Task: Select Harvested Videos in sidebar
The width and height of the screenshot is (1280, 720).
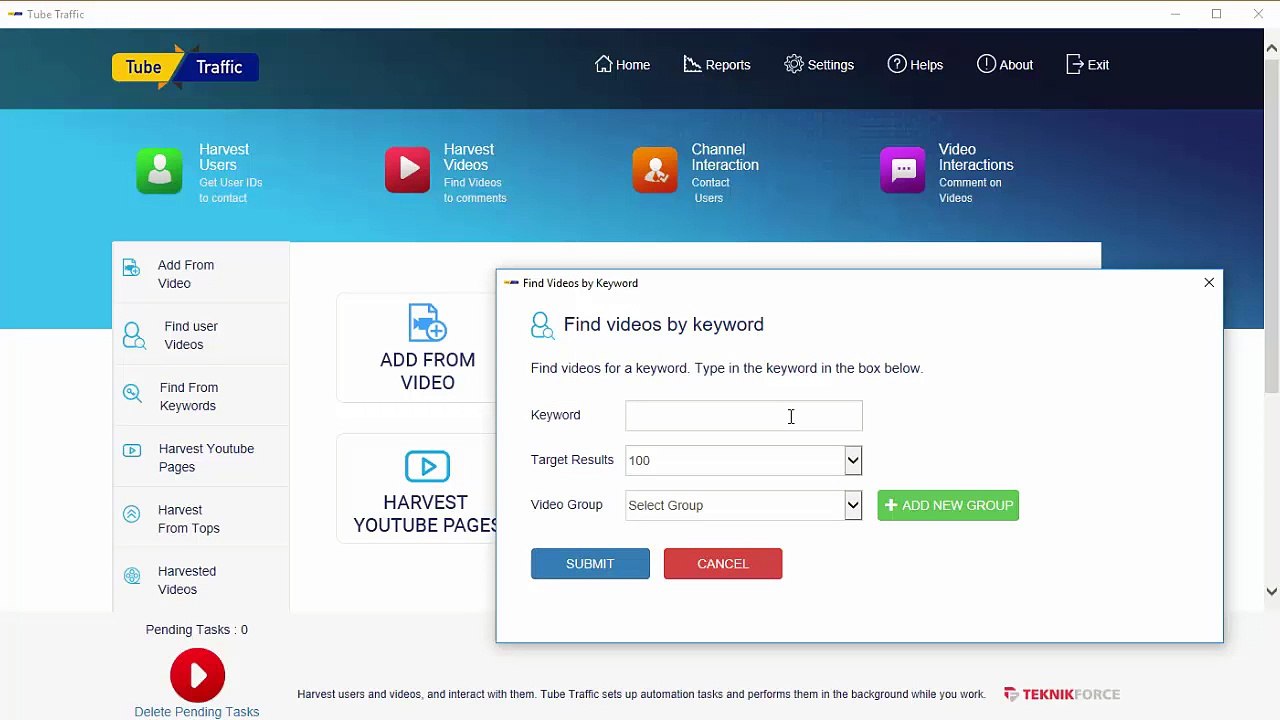Action: click(187, 580)
